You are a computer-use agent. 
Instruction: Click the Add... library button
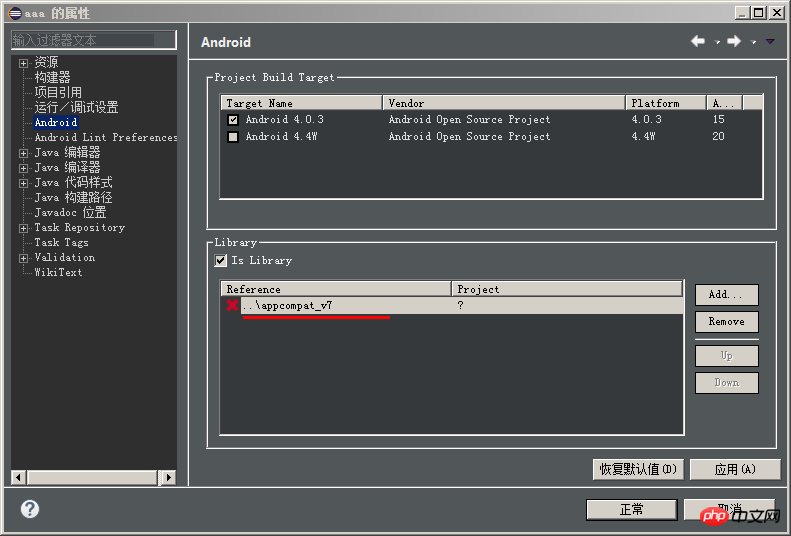(726, 295)
